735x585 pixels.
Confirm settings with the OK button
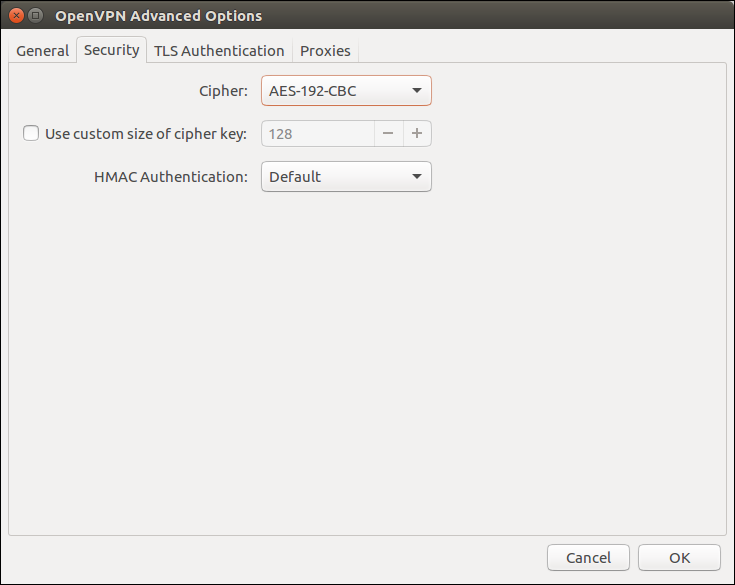pyautogui.click(x=679, y=558)
